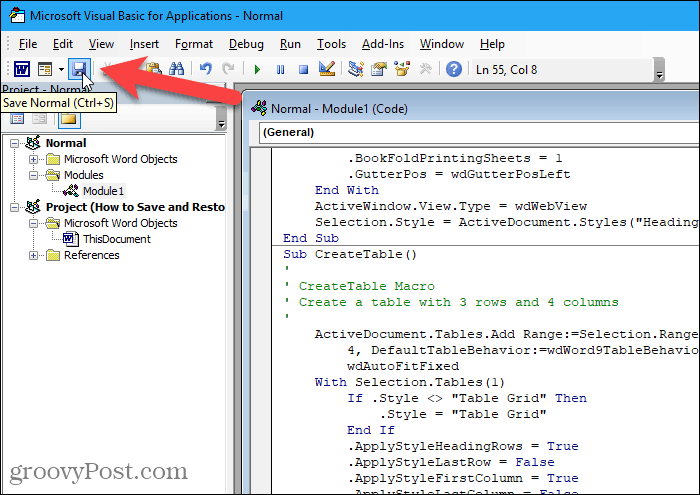Open the (General) object combo box

pyautogui.click(x=479, y=133)
